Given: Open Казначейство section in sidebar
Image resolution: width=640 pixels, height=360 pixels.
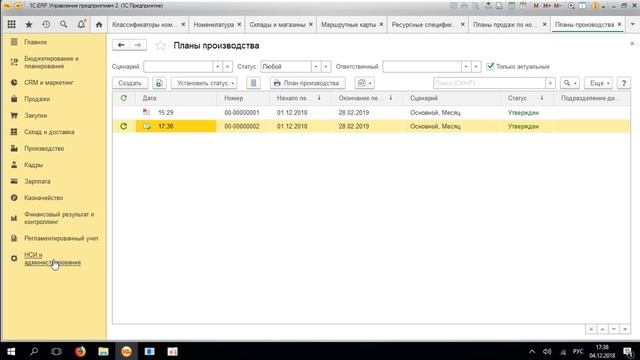Looking at the screenshot, I should pyautogui.click(x=44, y=198).
